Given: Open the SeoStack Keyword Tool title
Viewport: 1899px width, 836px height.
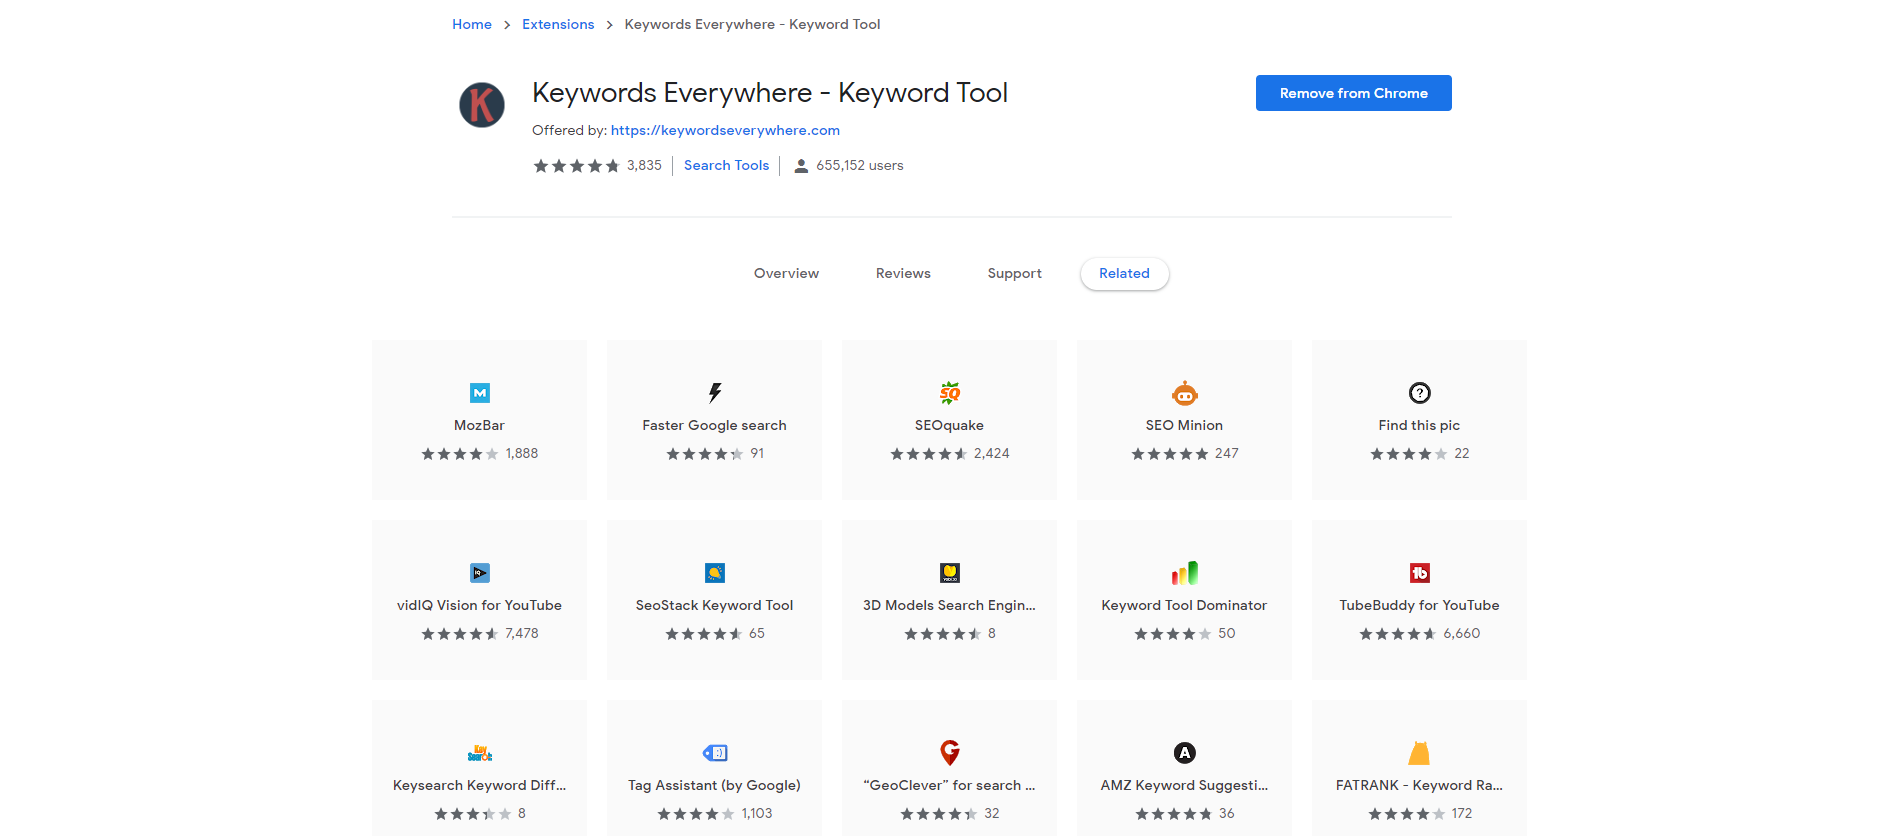Looking at the screenshot, I should (715, 605).
